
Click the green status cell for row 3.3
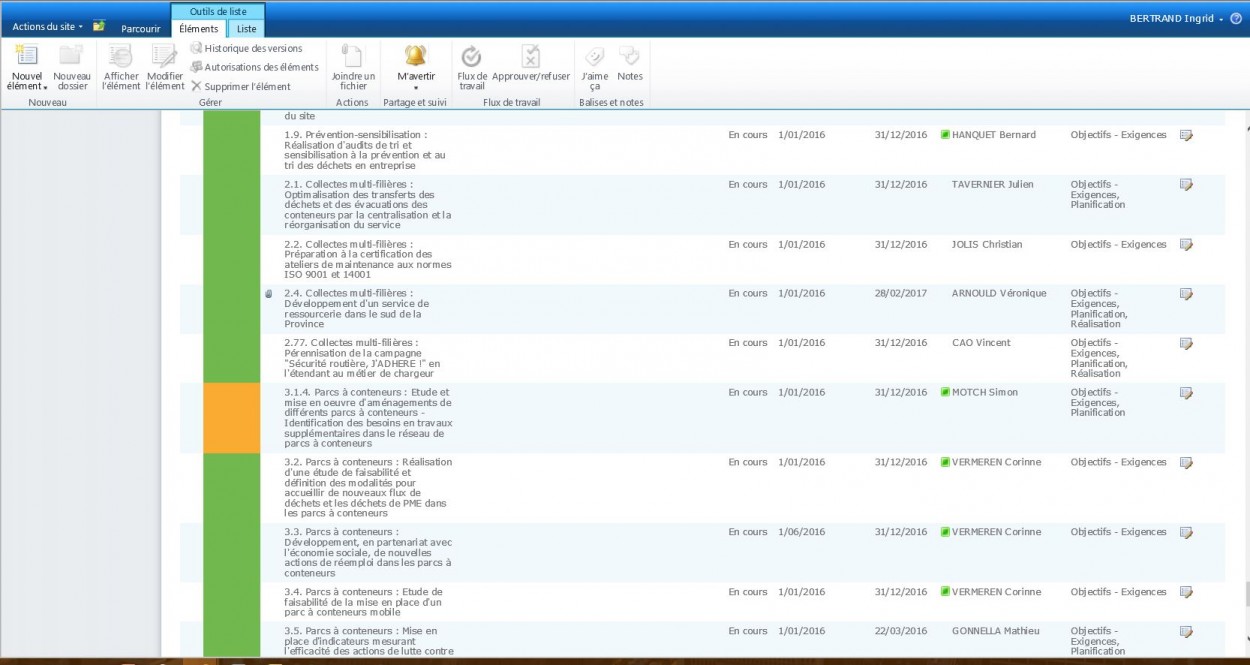click(232, 553)
